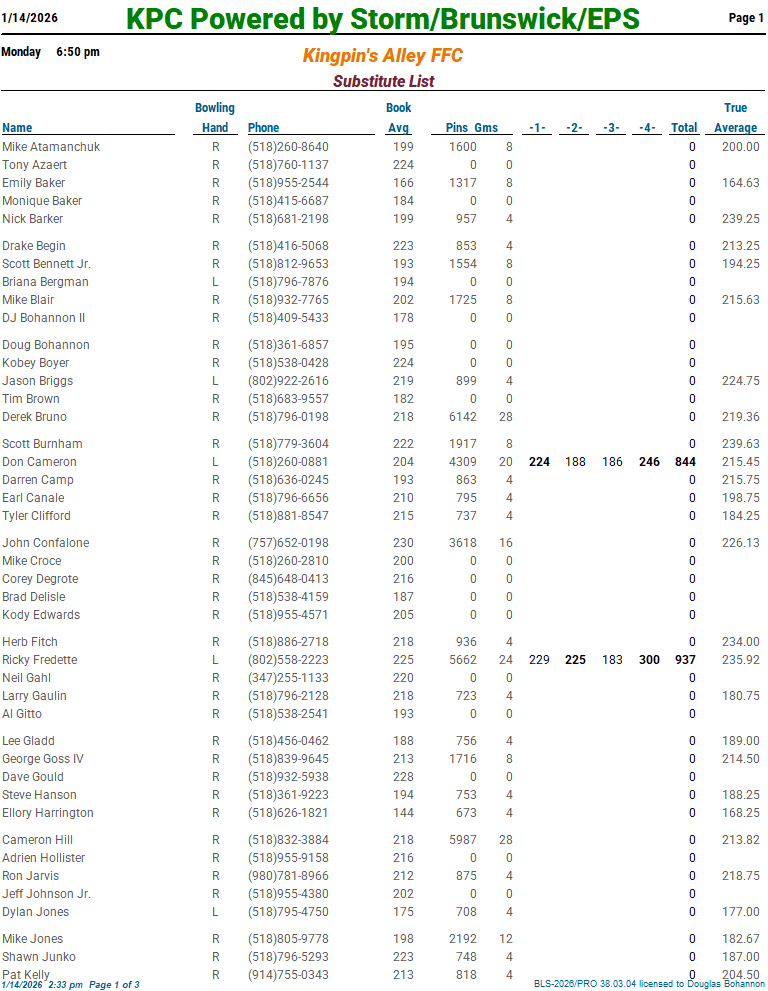Click Ricky Fredette's 300 game score
This screenshot has width=768, height=991.
(x=649, y=660)
